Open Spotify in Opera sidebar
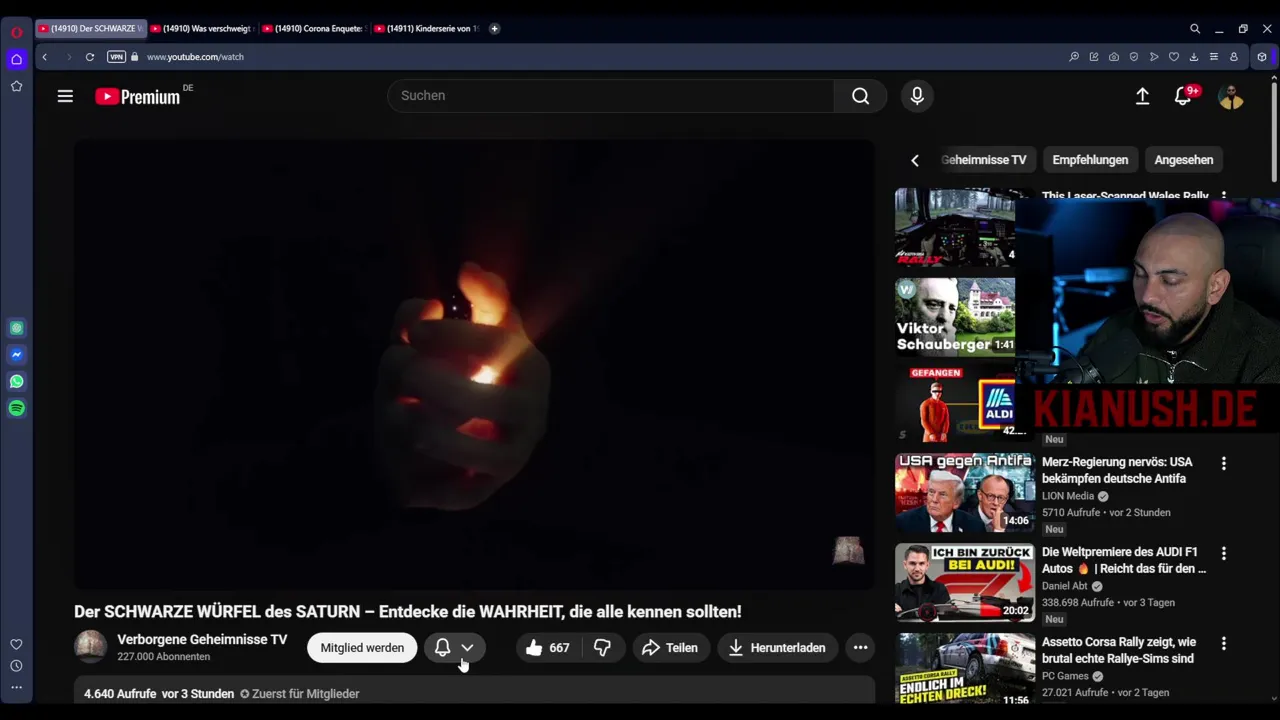The height and width of the screenshot is (720, 1280). pos(16,408)
